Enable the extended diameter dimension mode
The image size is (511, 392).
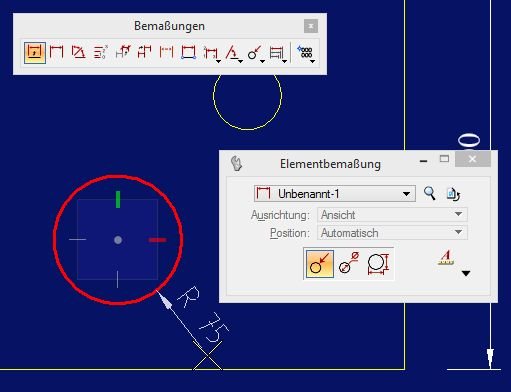point(378,264)
